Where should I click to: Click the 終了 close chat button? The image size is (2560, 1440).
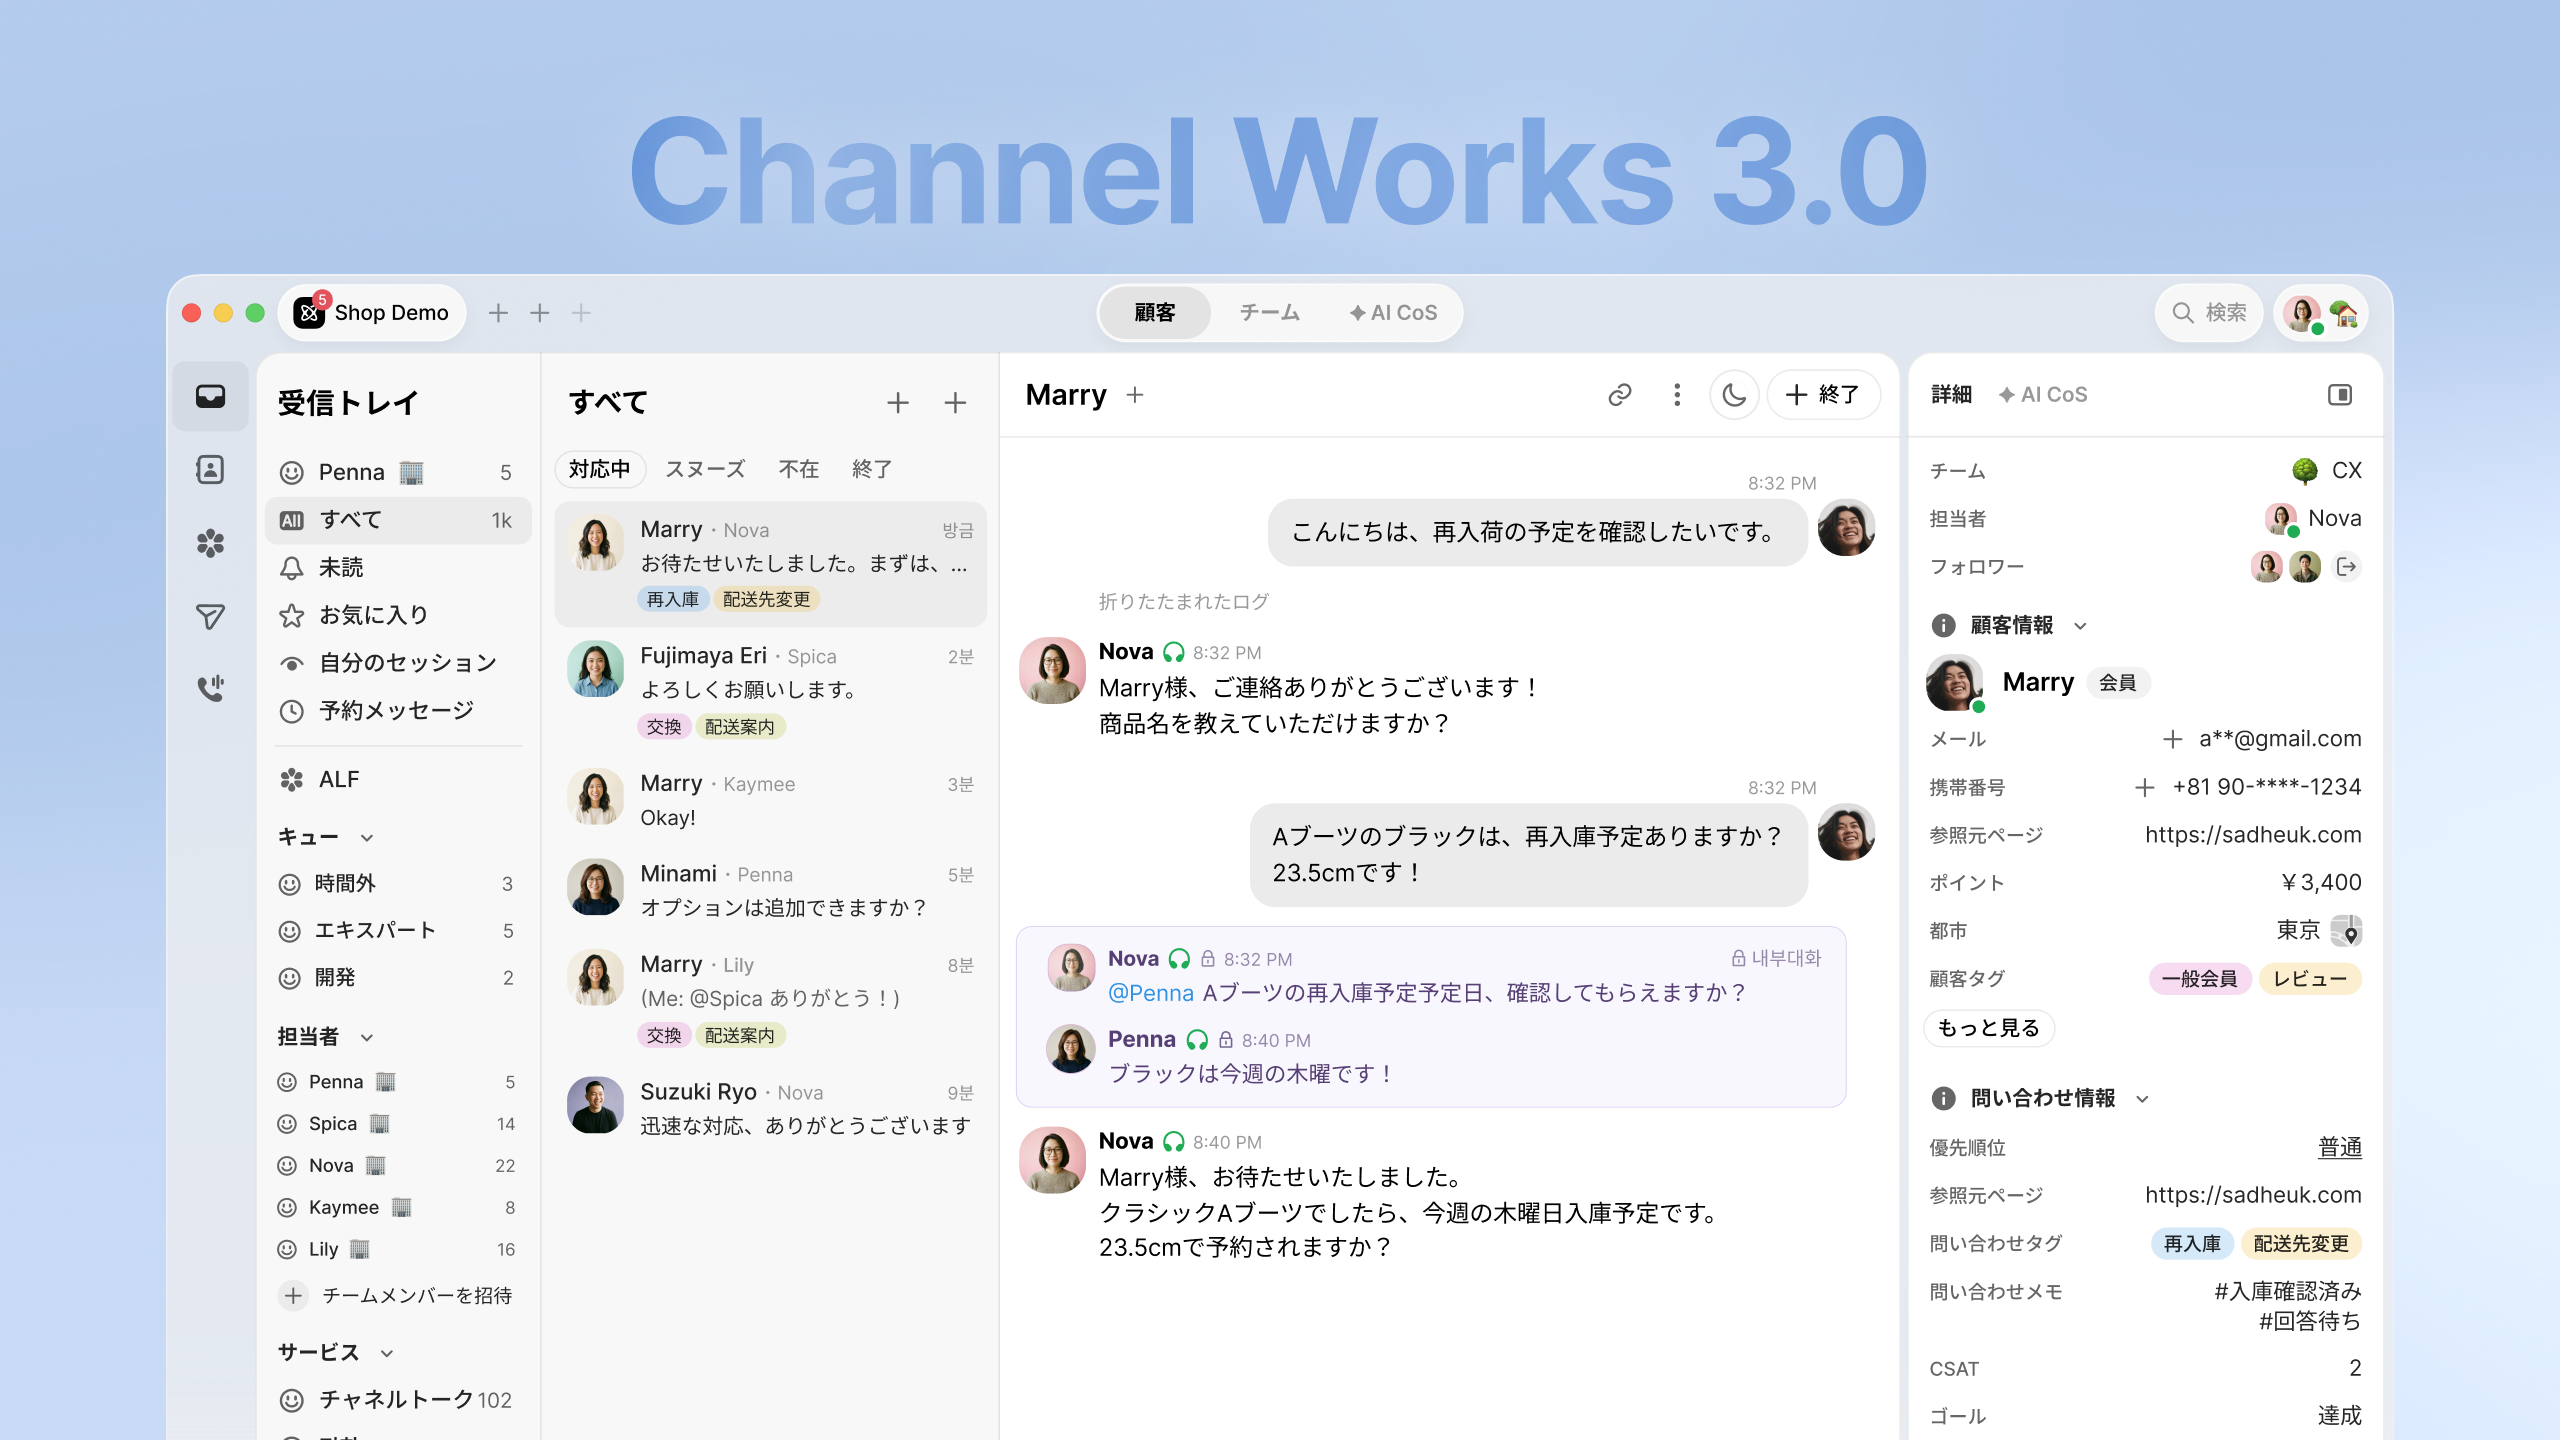click(x=1823, y=395)
